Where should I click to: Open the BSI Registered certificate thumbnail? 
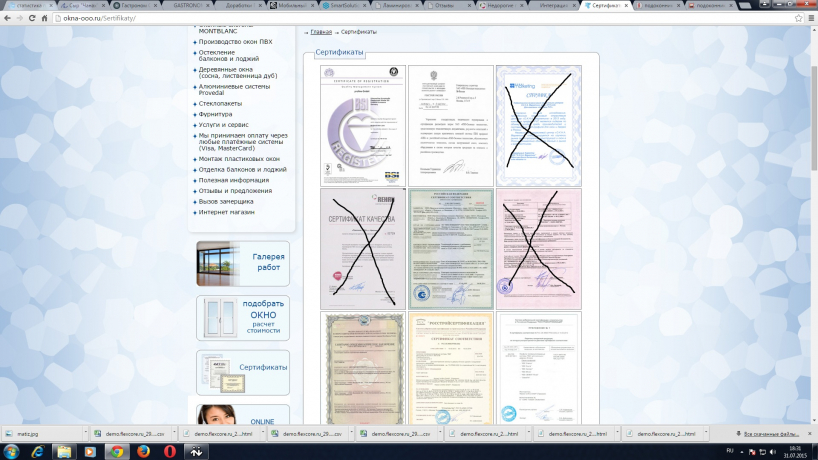(x=363, y=125)
